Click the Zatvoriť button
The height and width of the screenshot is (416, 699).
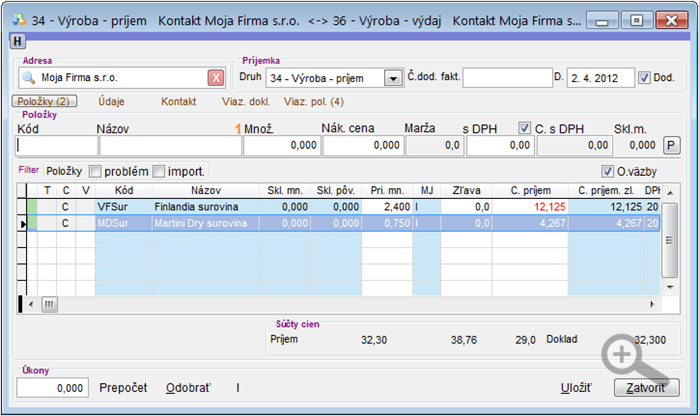[x=646, y=388]
